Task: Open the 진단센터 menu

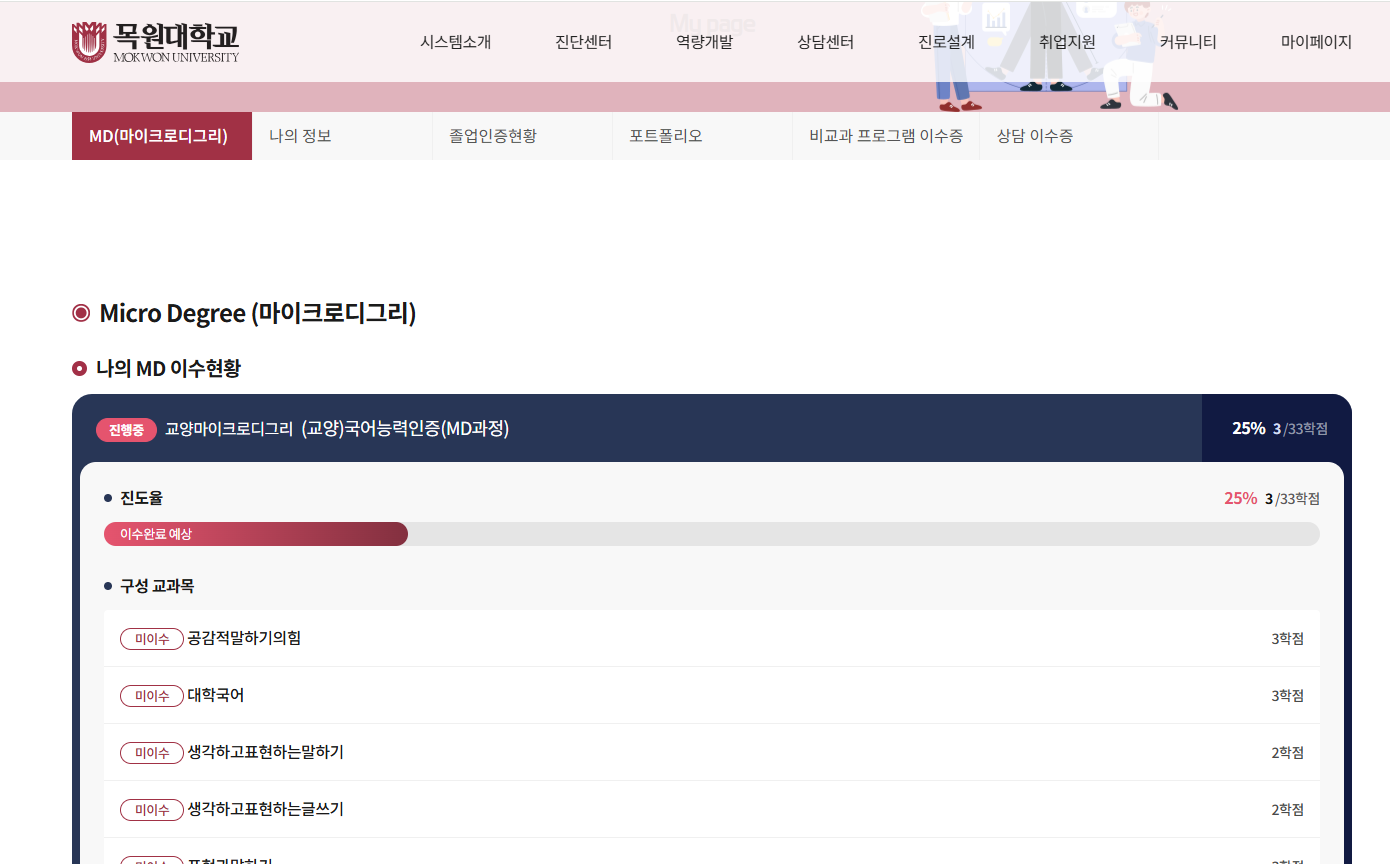Action: coord(583,42)
